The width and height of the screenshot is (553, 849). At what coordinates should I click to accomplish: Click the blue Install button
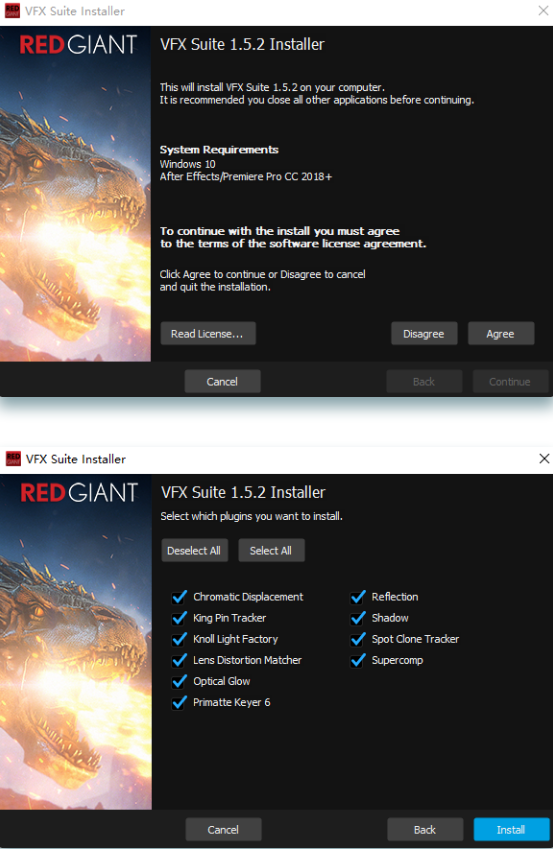[x=511, y=829]
